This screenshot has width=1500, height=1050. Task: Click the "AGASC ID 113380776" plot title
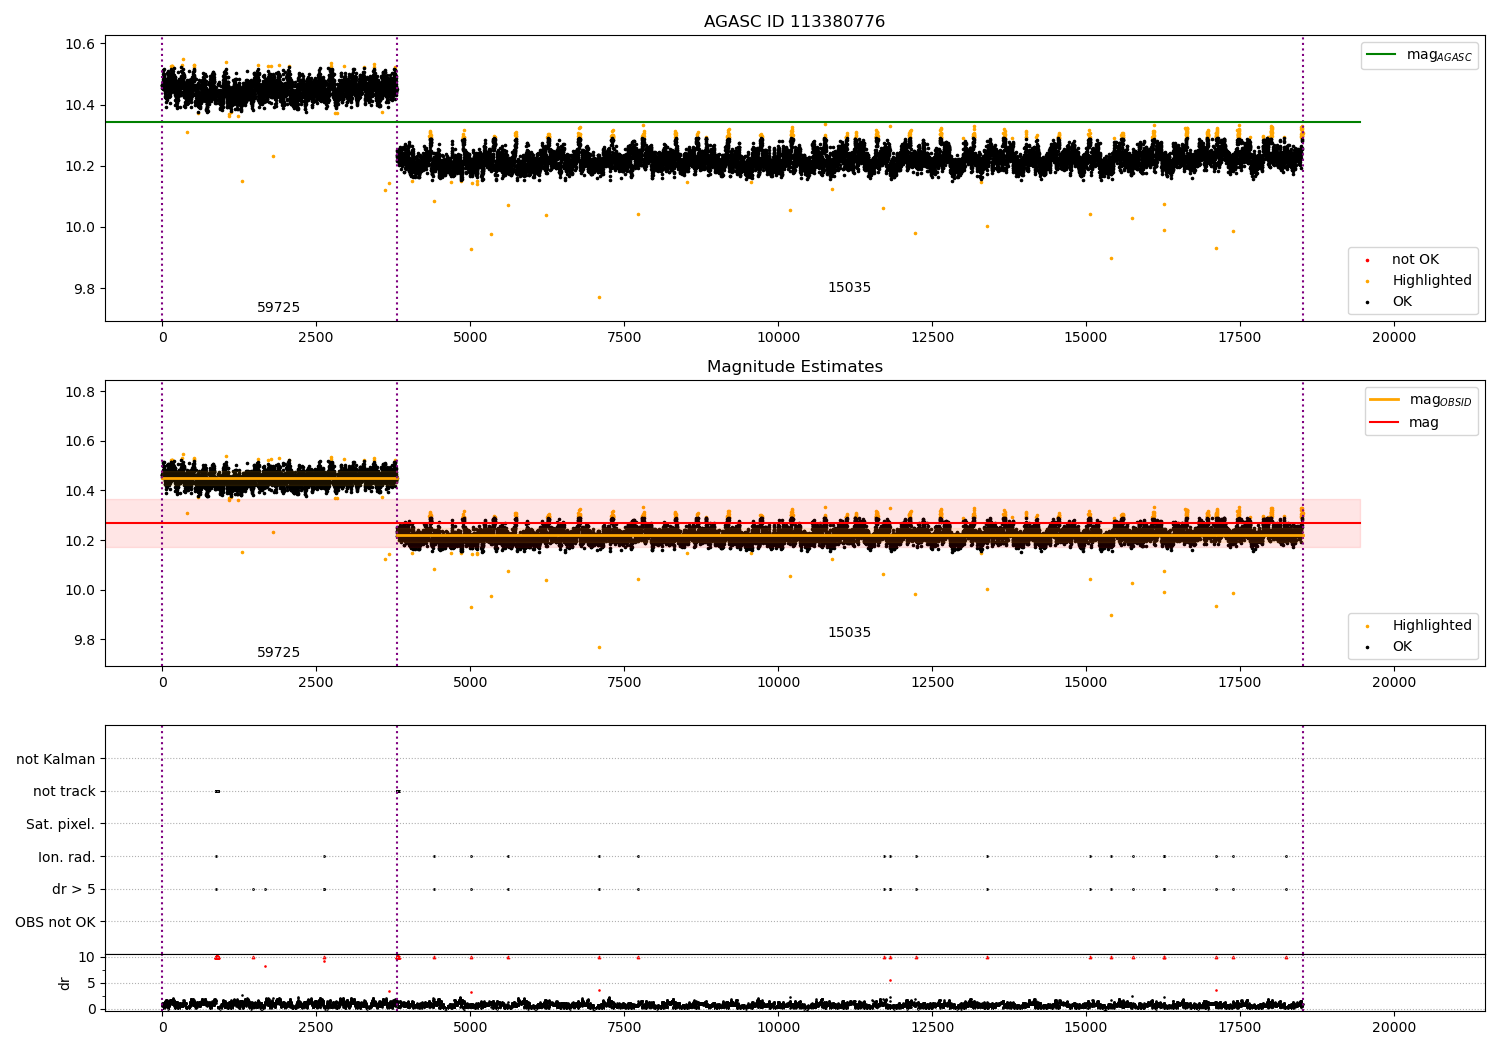(x=794, y=22)
